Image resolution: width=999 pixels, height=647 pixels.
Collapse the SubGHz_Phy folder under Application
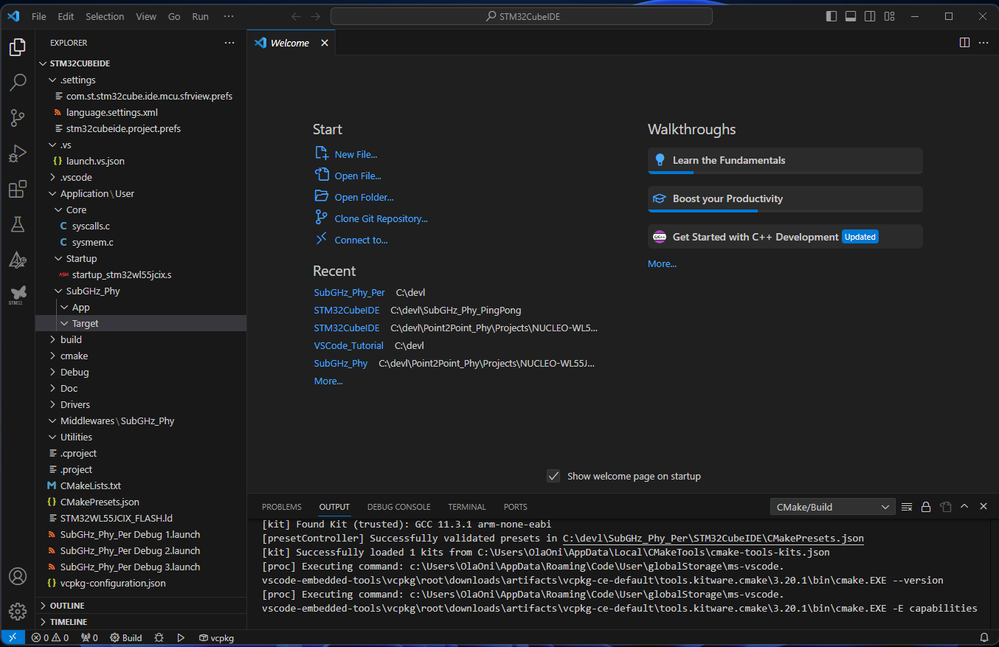141,291
